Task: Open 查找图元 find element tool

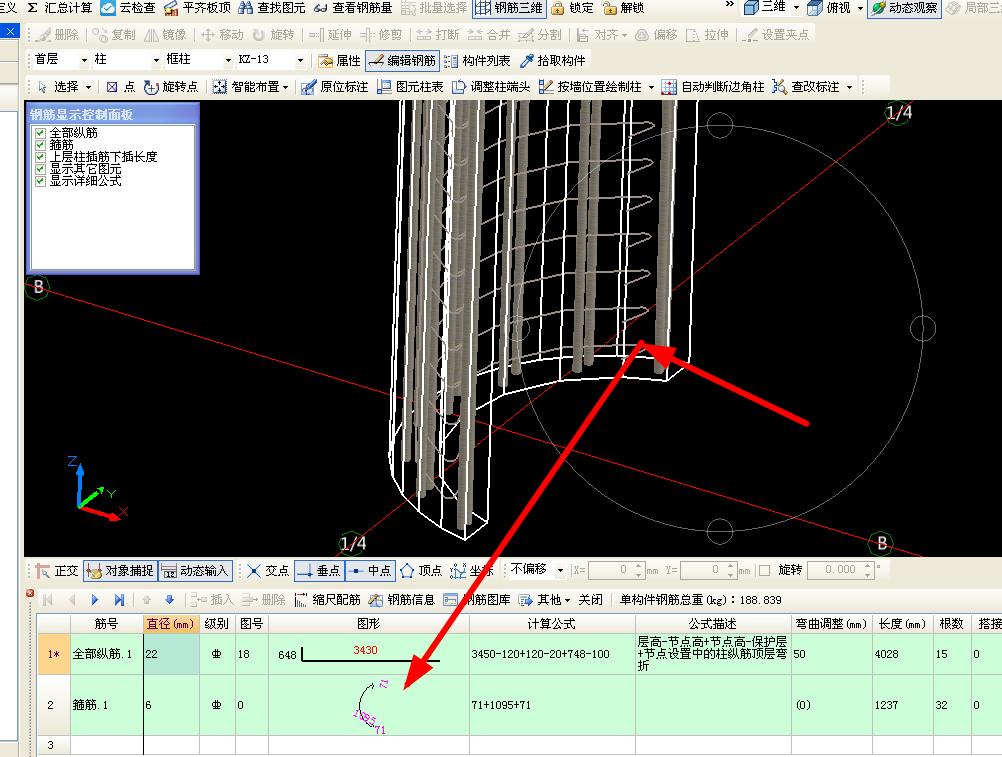Action: [272, 8]
